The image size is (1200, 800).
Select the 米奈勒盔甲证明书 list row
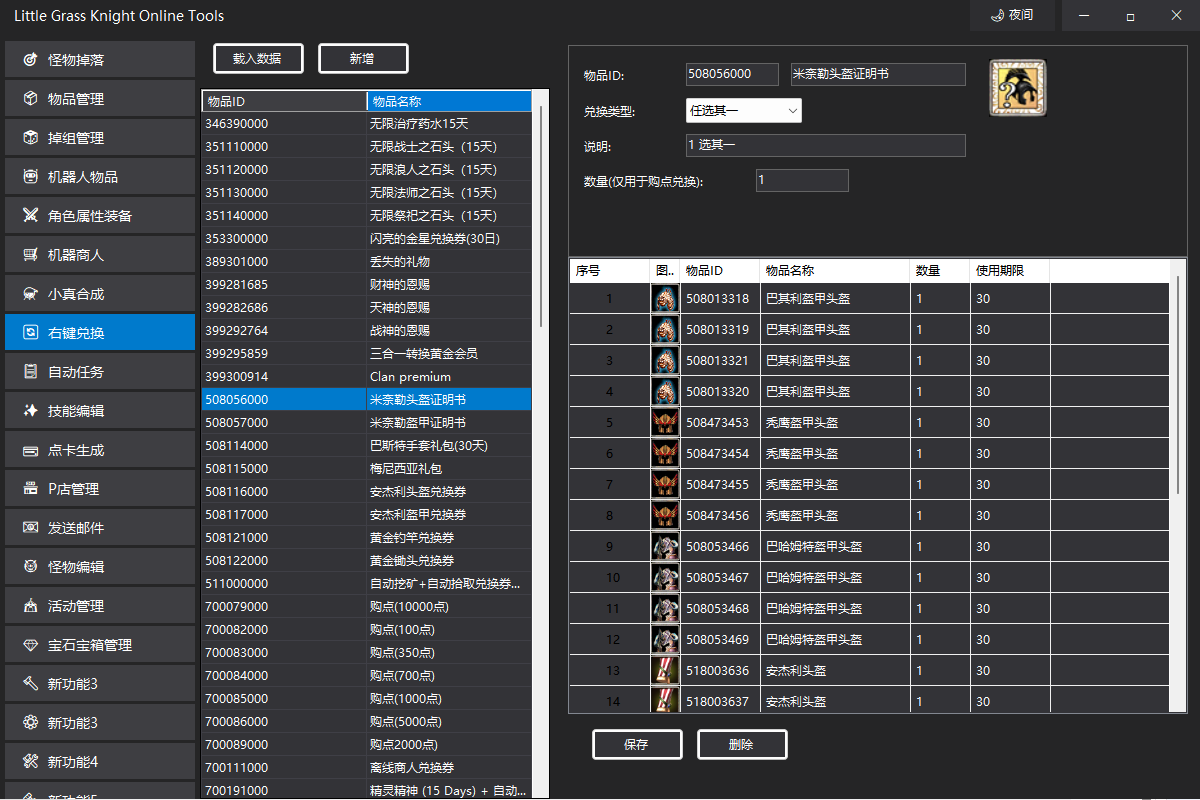[367, 423]
